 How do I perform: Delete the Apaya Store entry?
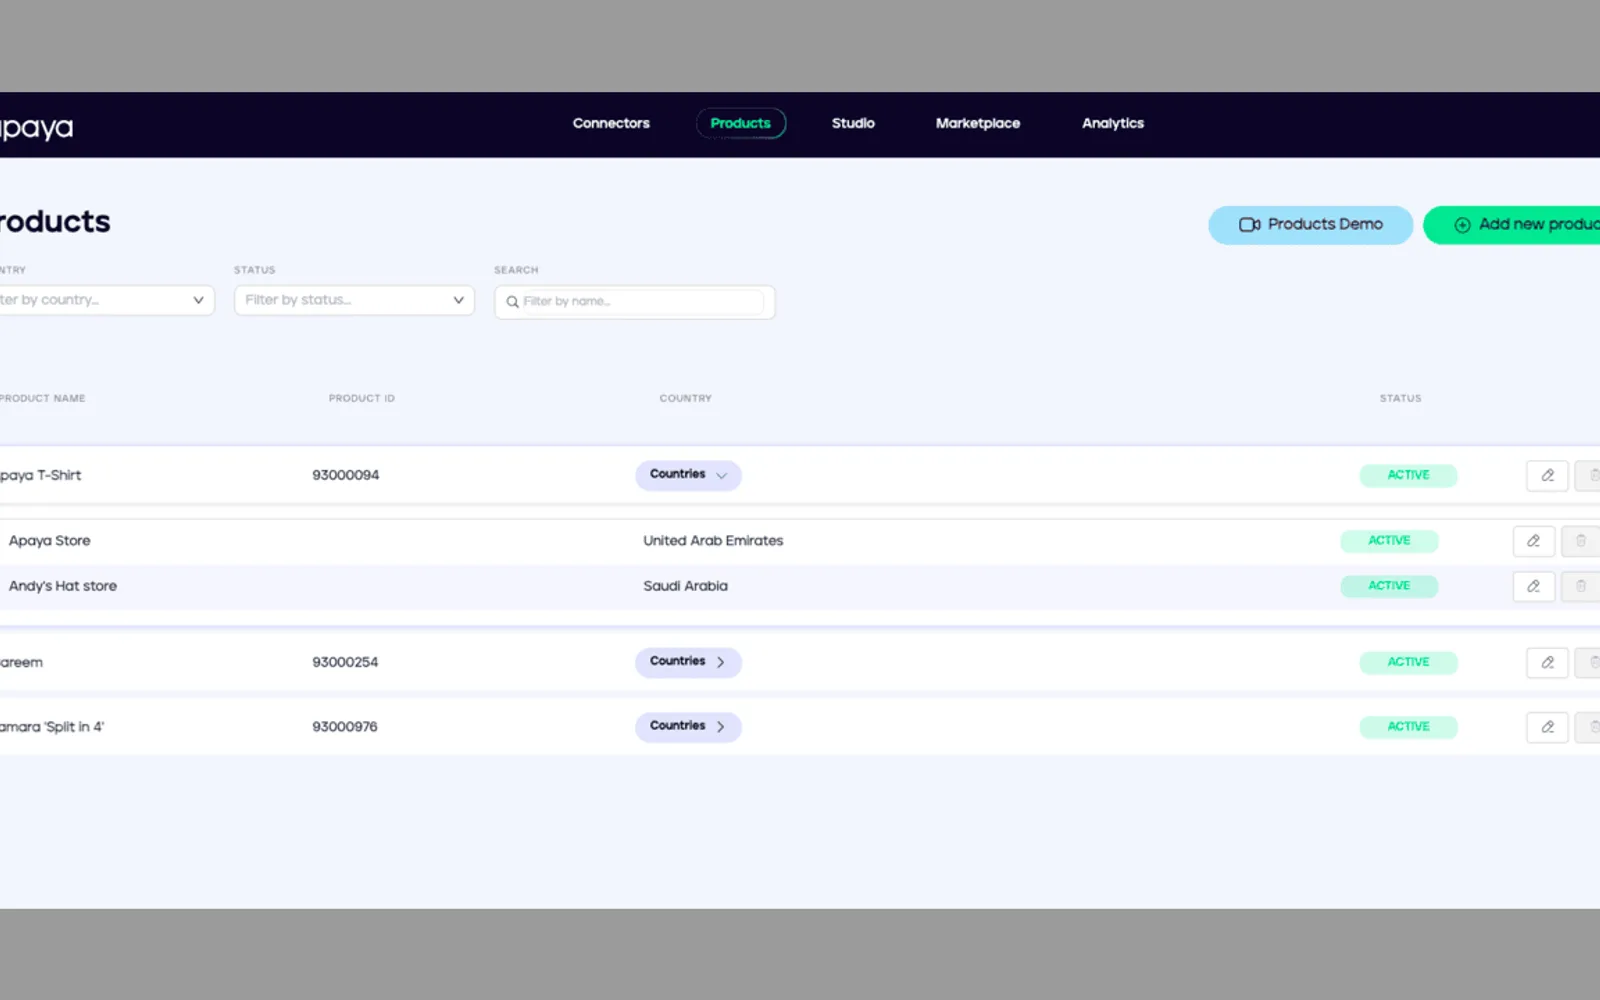coord(1581,541)
